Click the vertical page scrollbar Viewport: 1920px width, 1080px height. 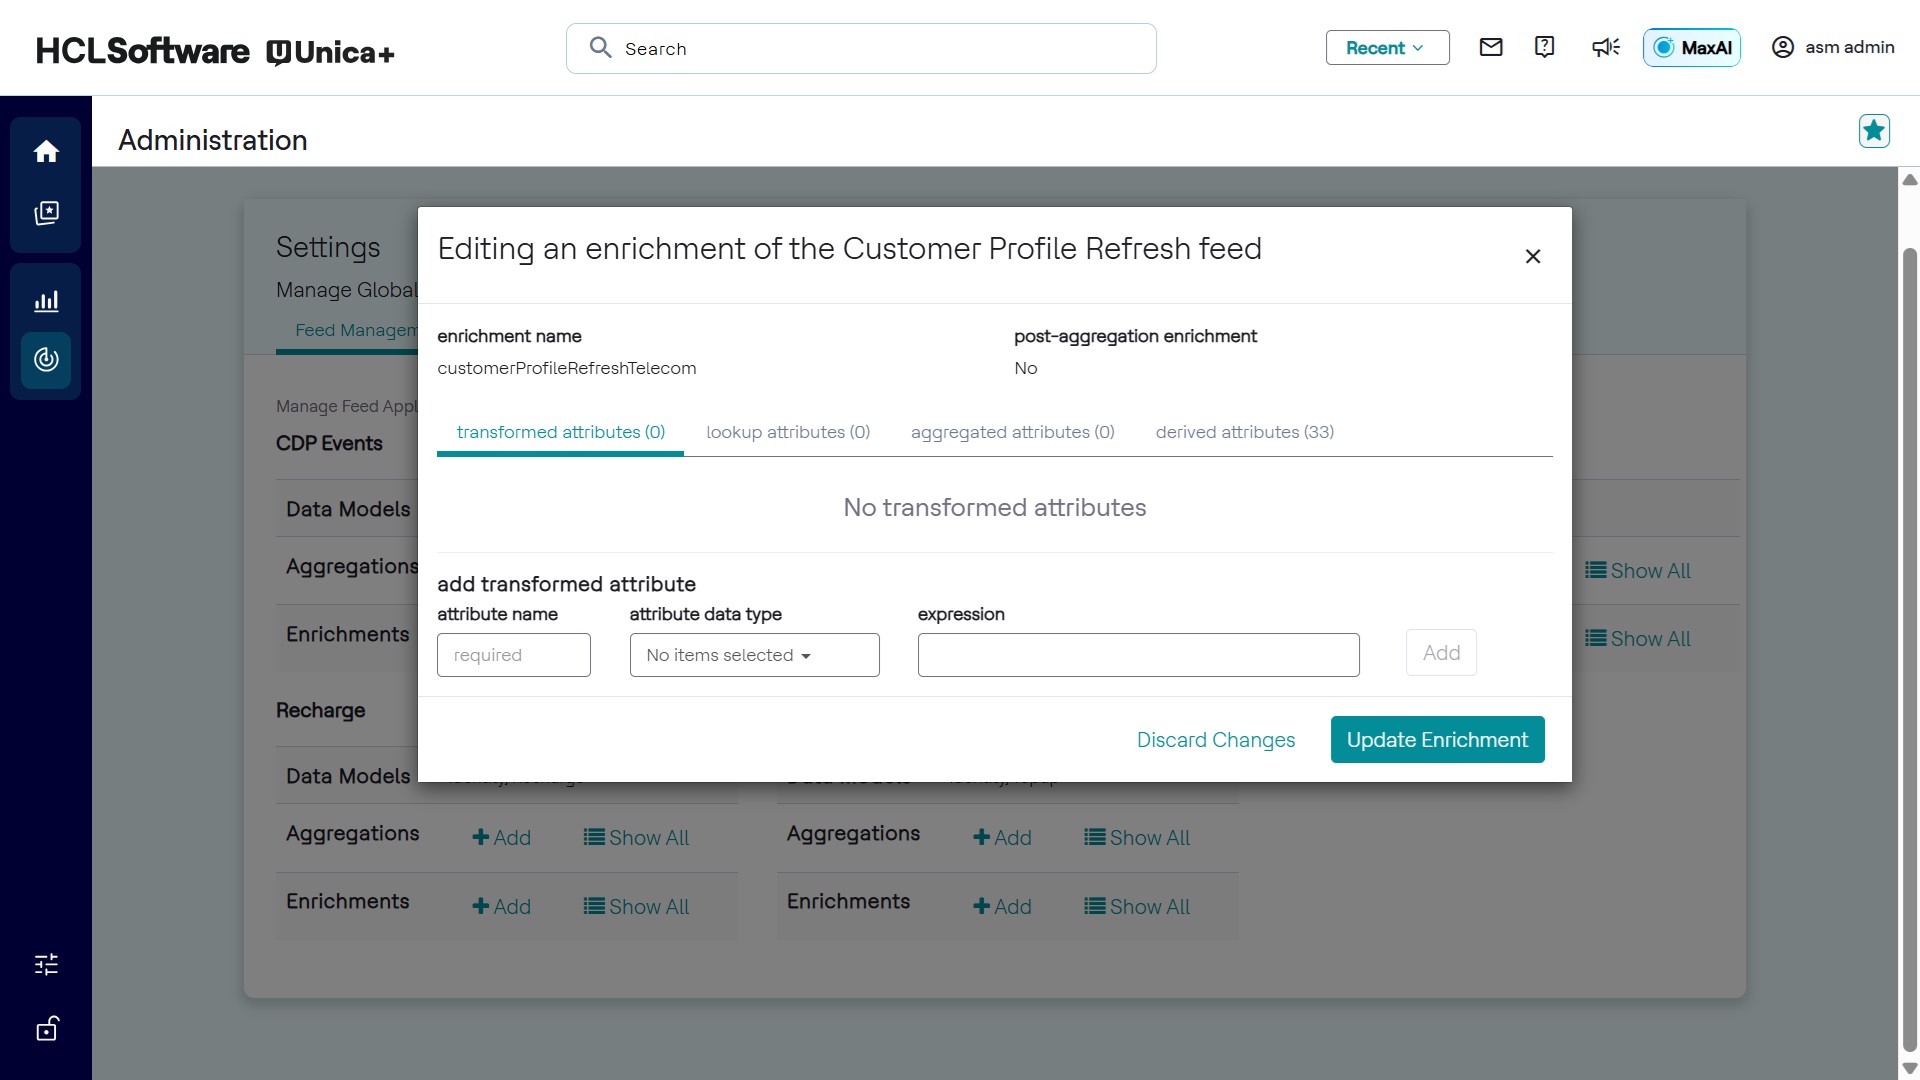click(1909, 650)
